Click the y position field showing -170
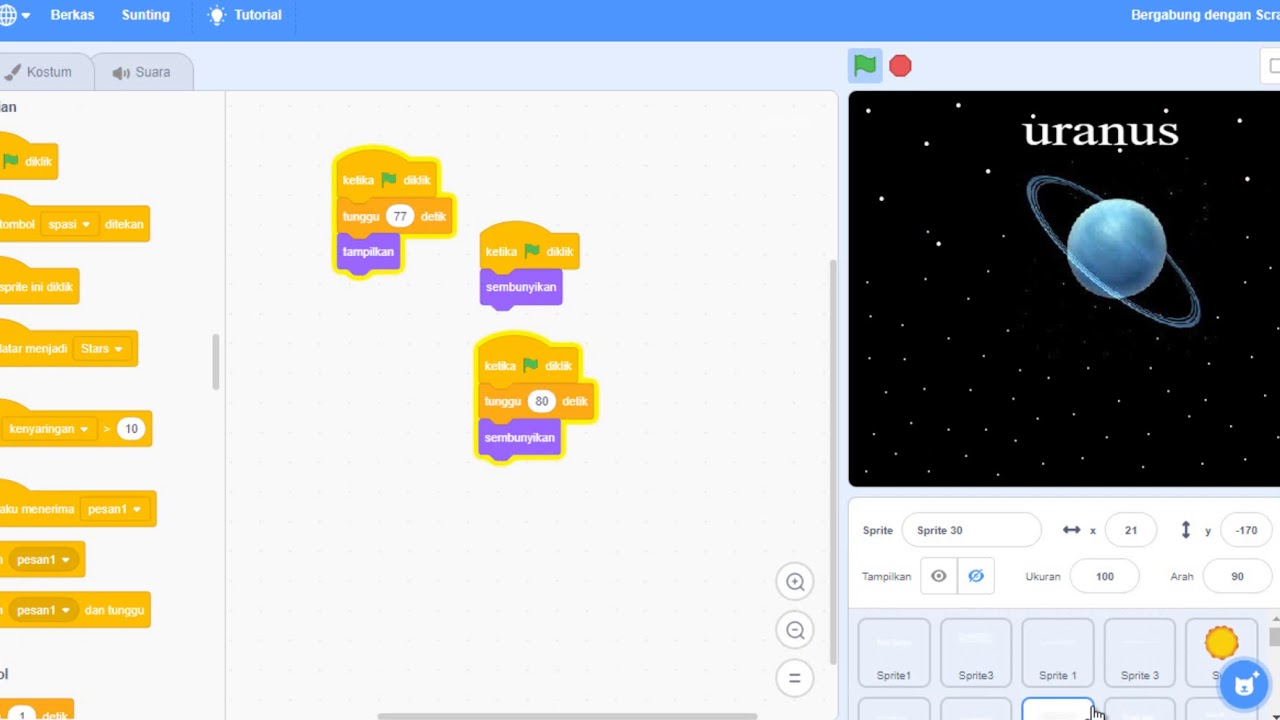 pos(1246,530)
